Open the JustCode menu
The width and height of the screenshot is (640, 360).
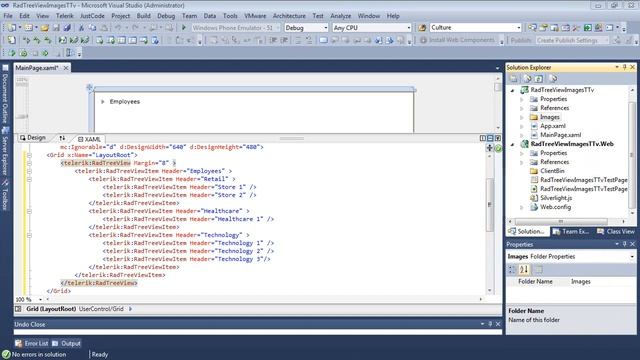coord(92,16)
